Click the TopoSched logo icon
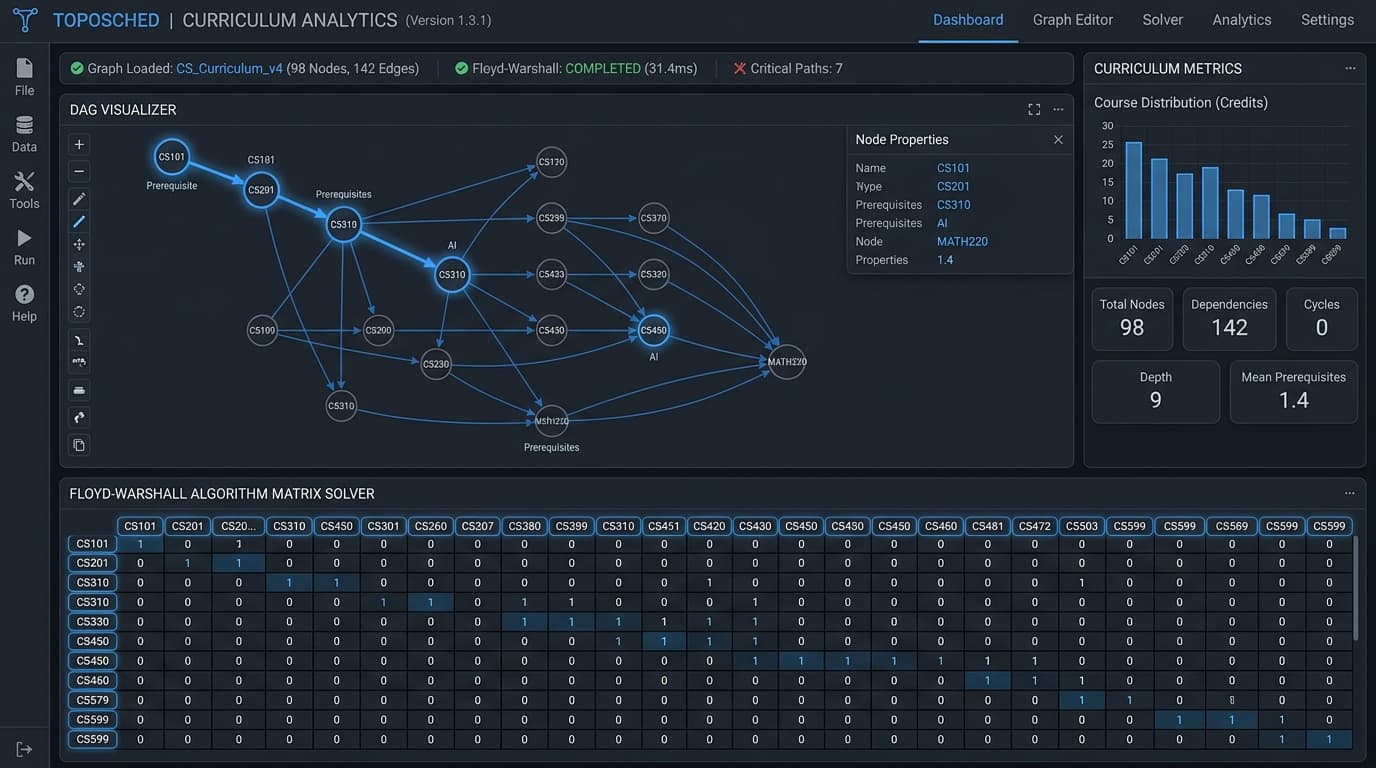This screenshot has height=768, width=1376. click(x=24, y=19)
